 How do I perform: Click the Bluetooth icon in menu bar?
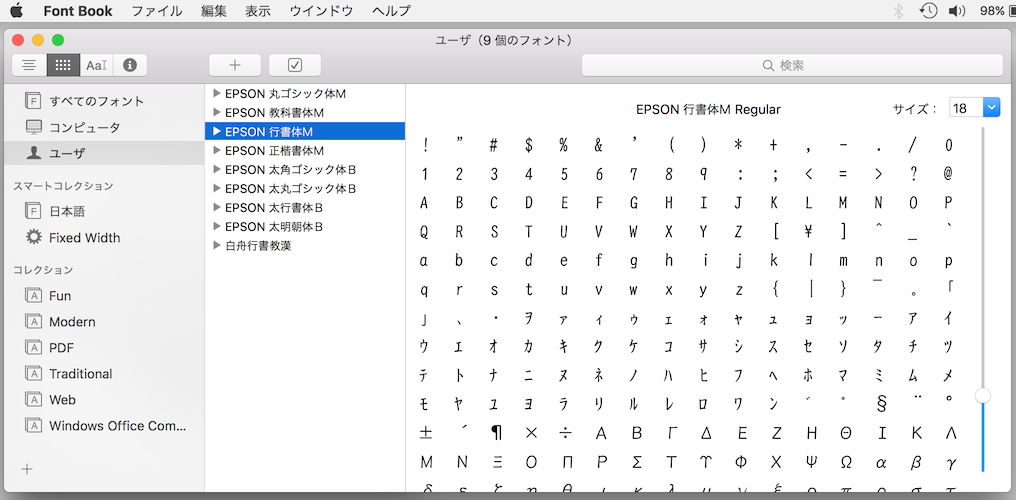pyautogui.click(x=898, y=10)
